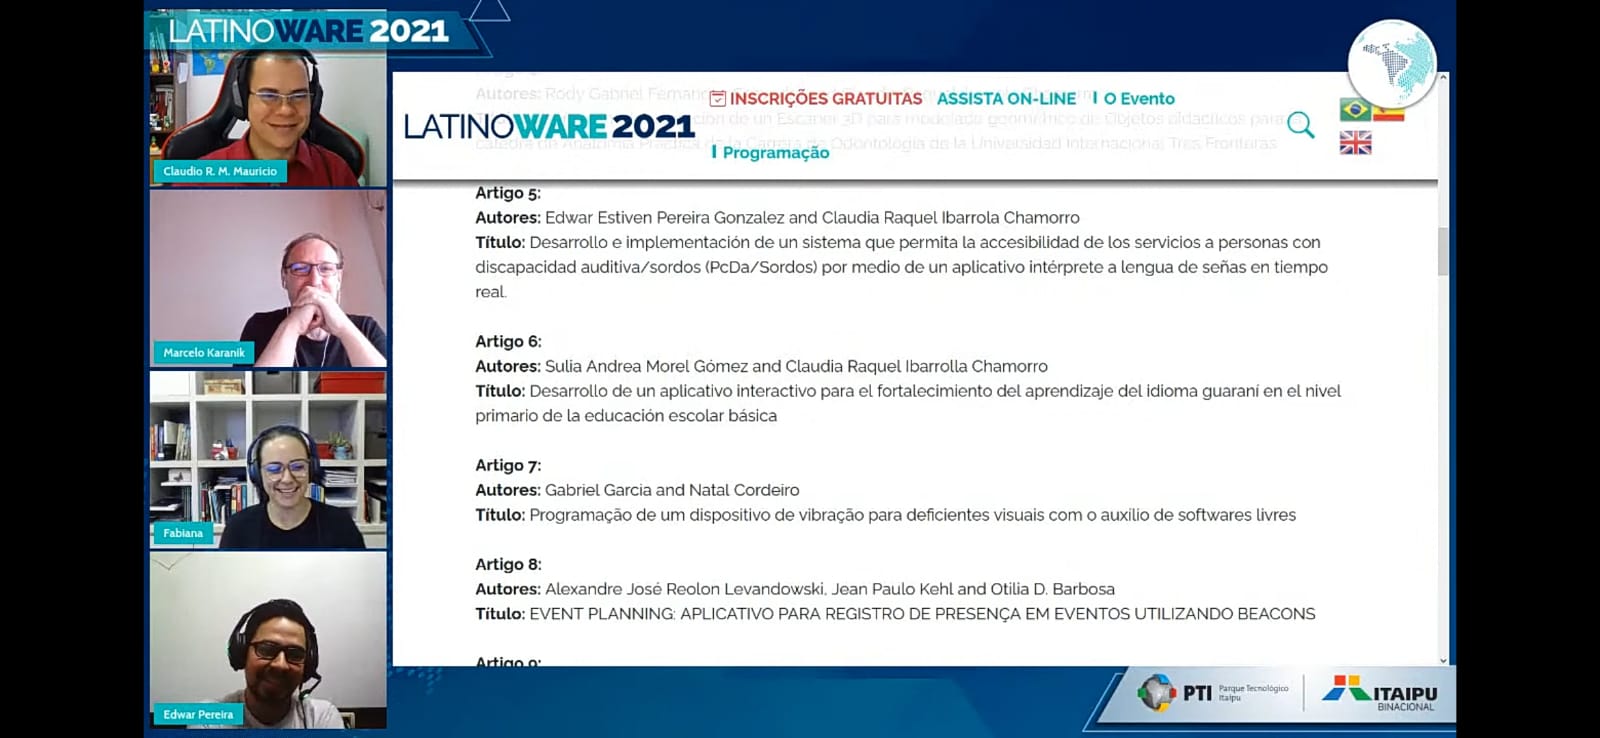
Task: Click the Latinoware 2021 stream overlay banner
Action: coord(308,30)
